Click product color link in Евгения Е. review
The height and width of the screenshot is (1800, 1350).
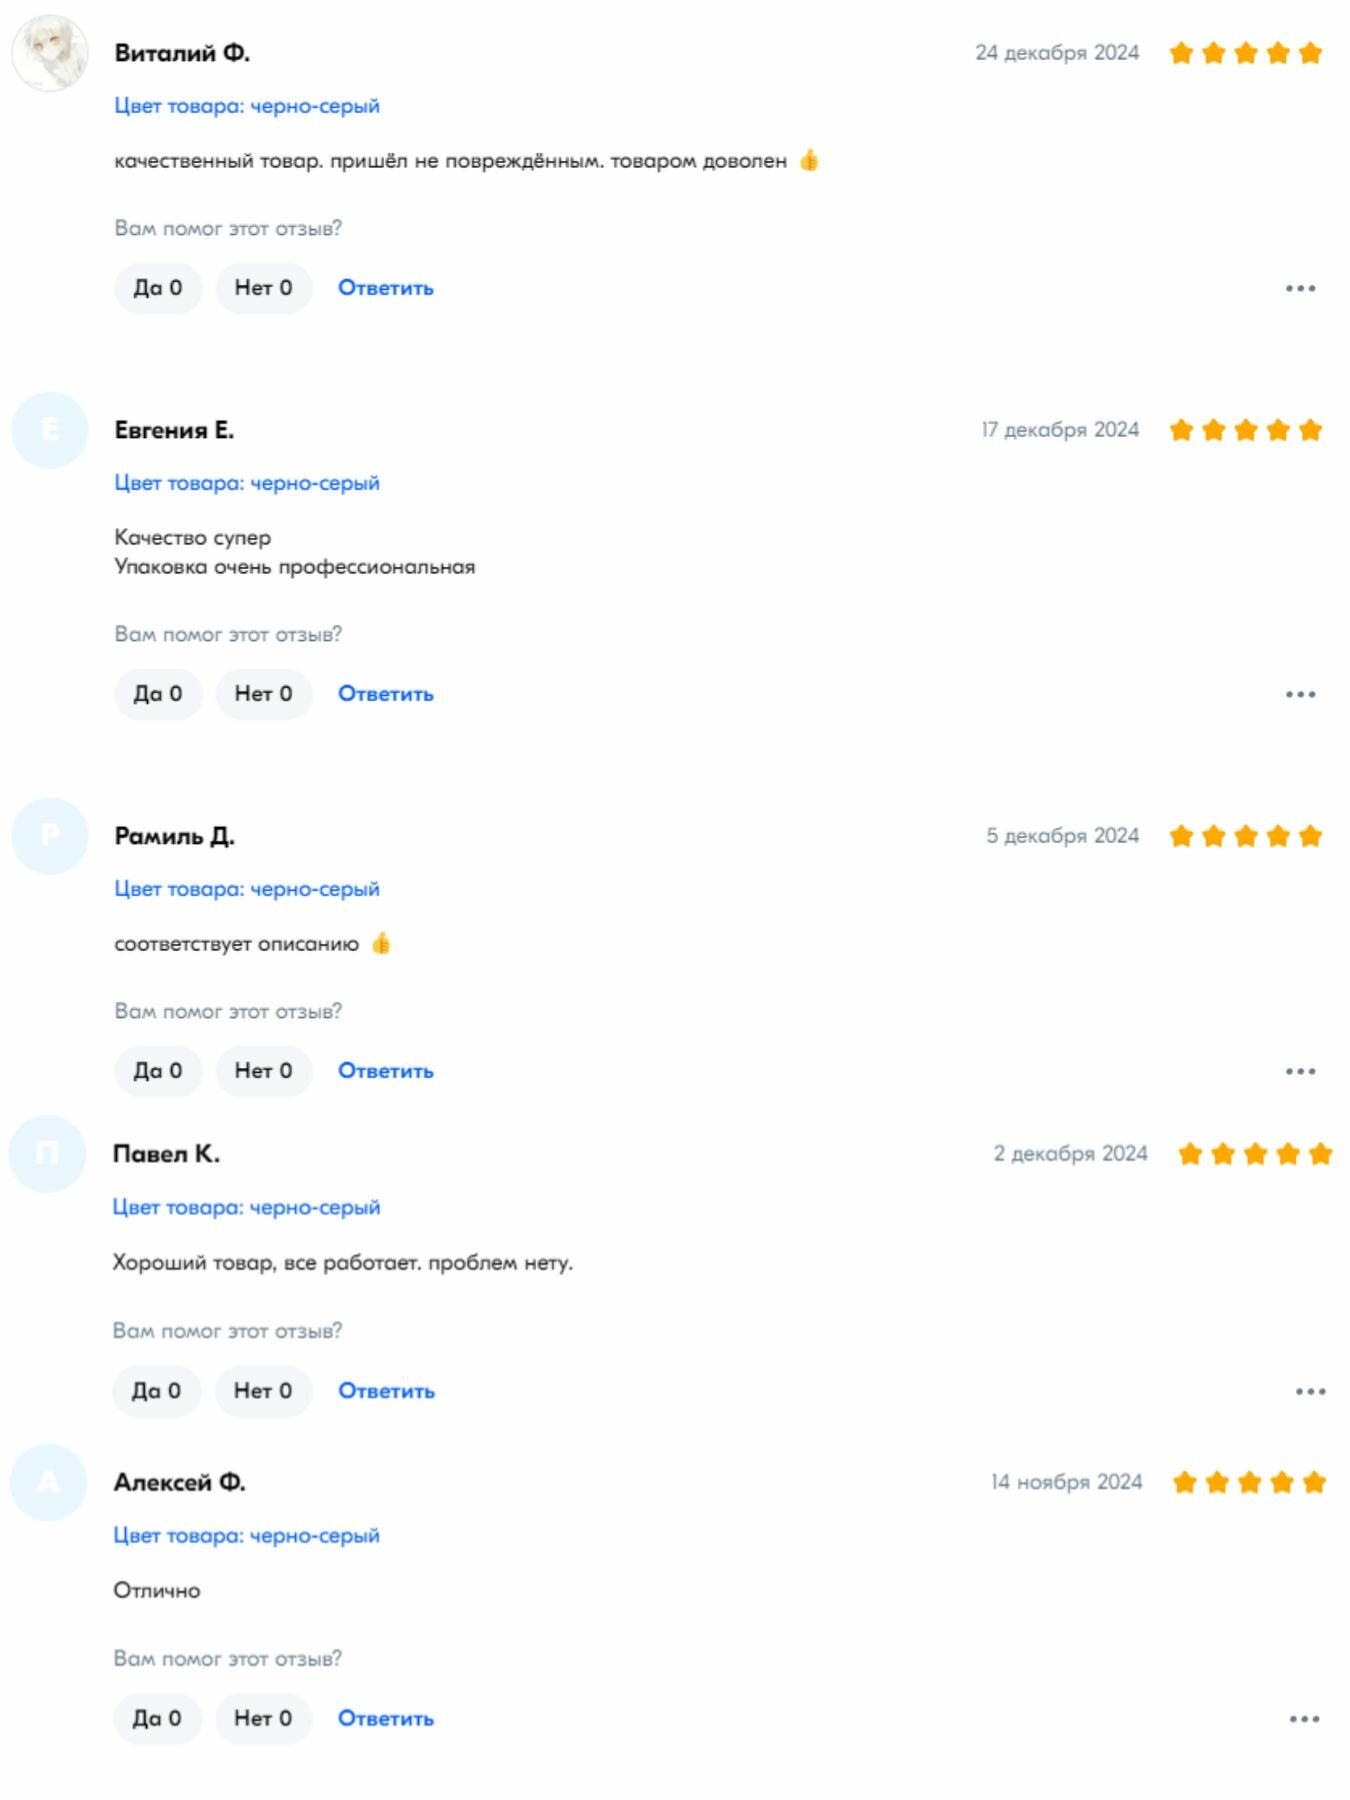tap(247, 483)
